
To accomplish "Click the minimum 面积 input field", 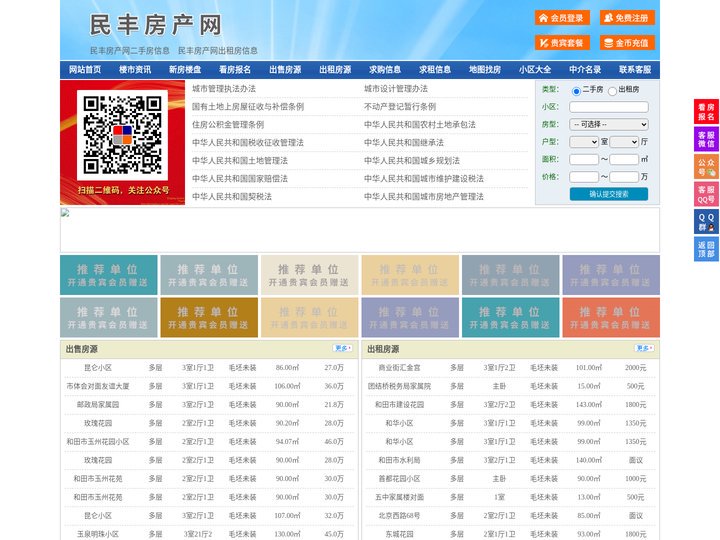I will point(584,159).
